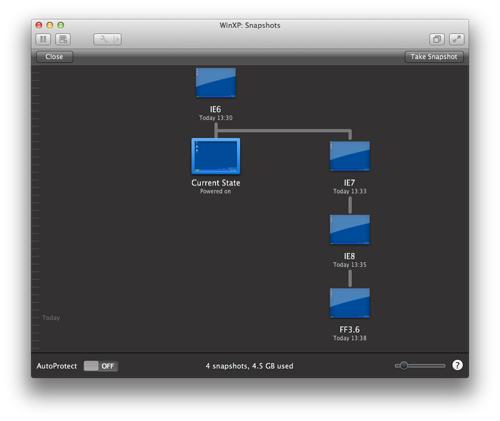Click the "Today 13:30" timestamp text
Viewport: 500px width, 421px height.
pyautogui.click(x=216, y=118)
